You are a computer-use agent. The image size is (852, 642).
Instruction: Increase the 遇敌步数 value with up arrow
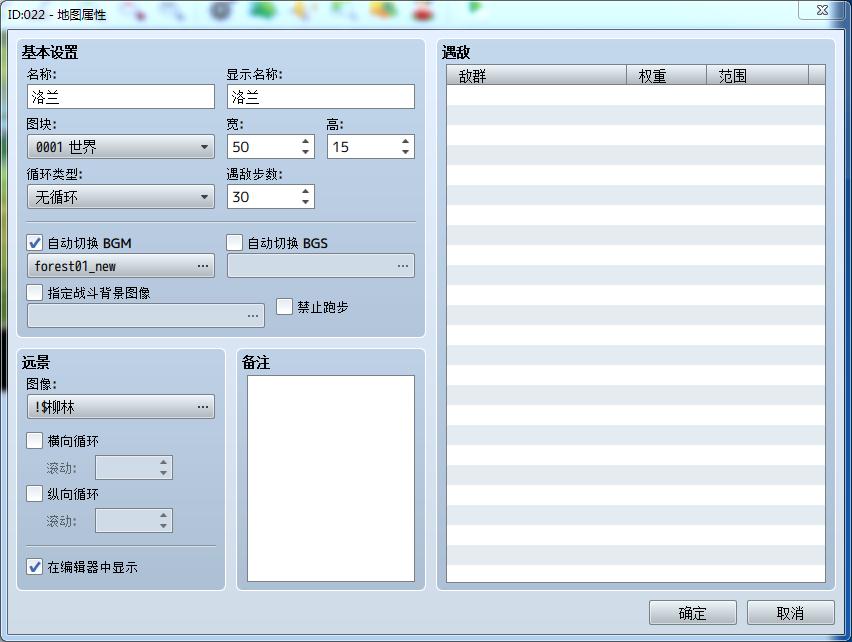click(305, 191)
